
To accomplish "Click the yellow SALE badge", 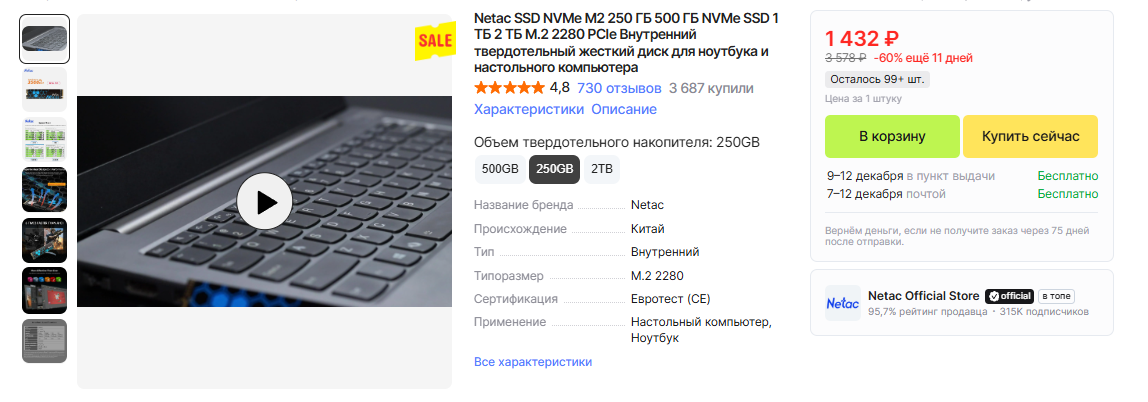I will pos(435,41).
